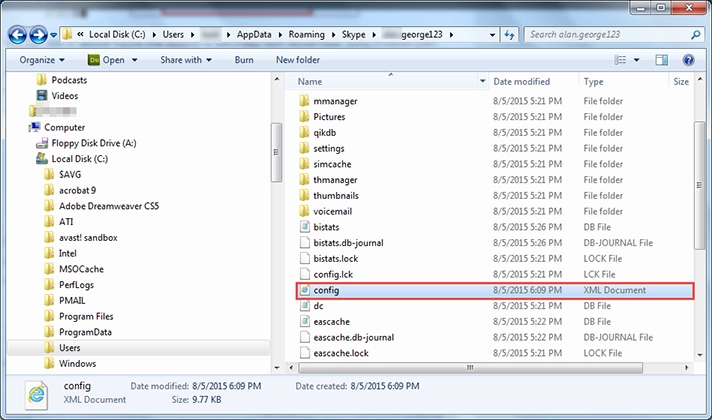Click the thmanager folder icon
712x420 pixels.
click(304, 180)
